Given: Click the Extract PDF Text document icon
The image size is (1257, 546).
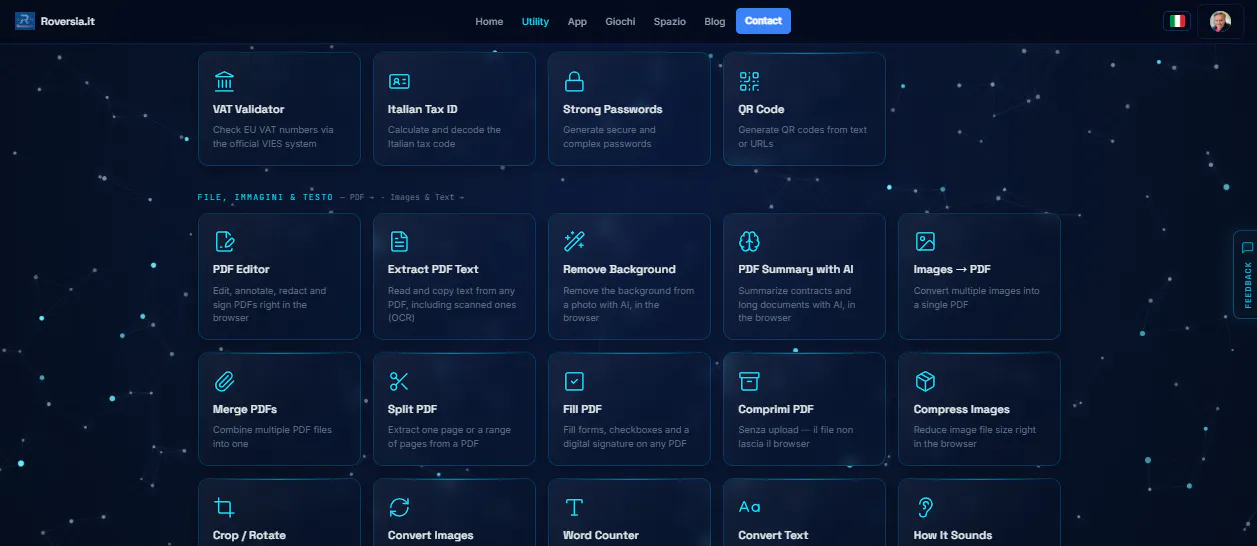Looking at the screenshot, I should tap(399, 241).
